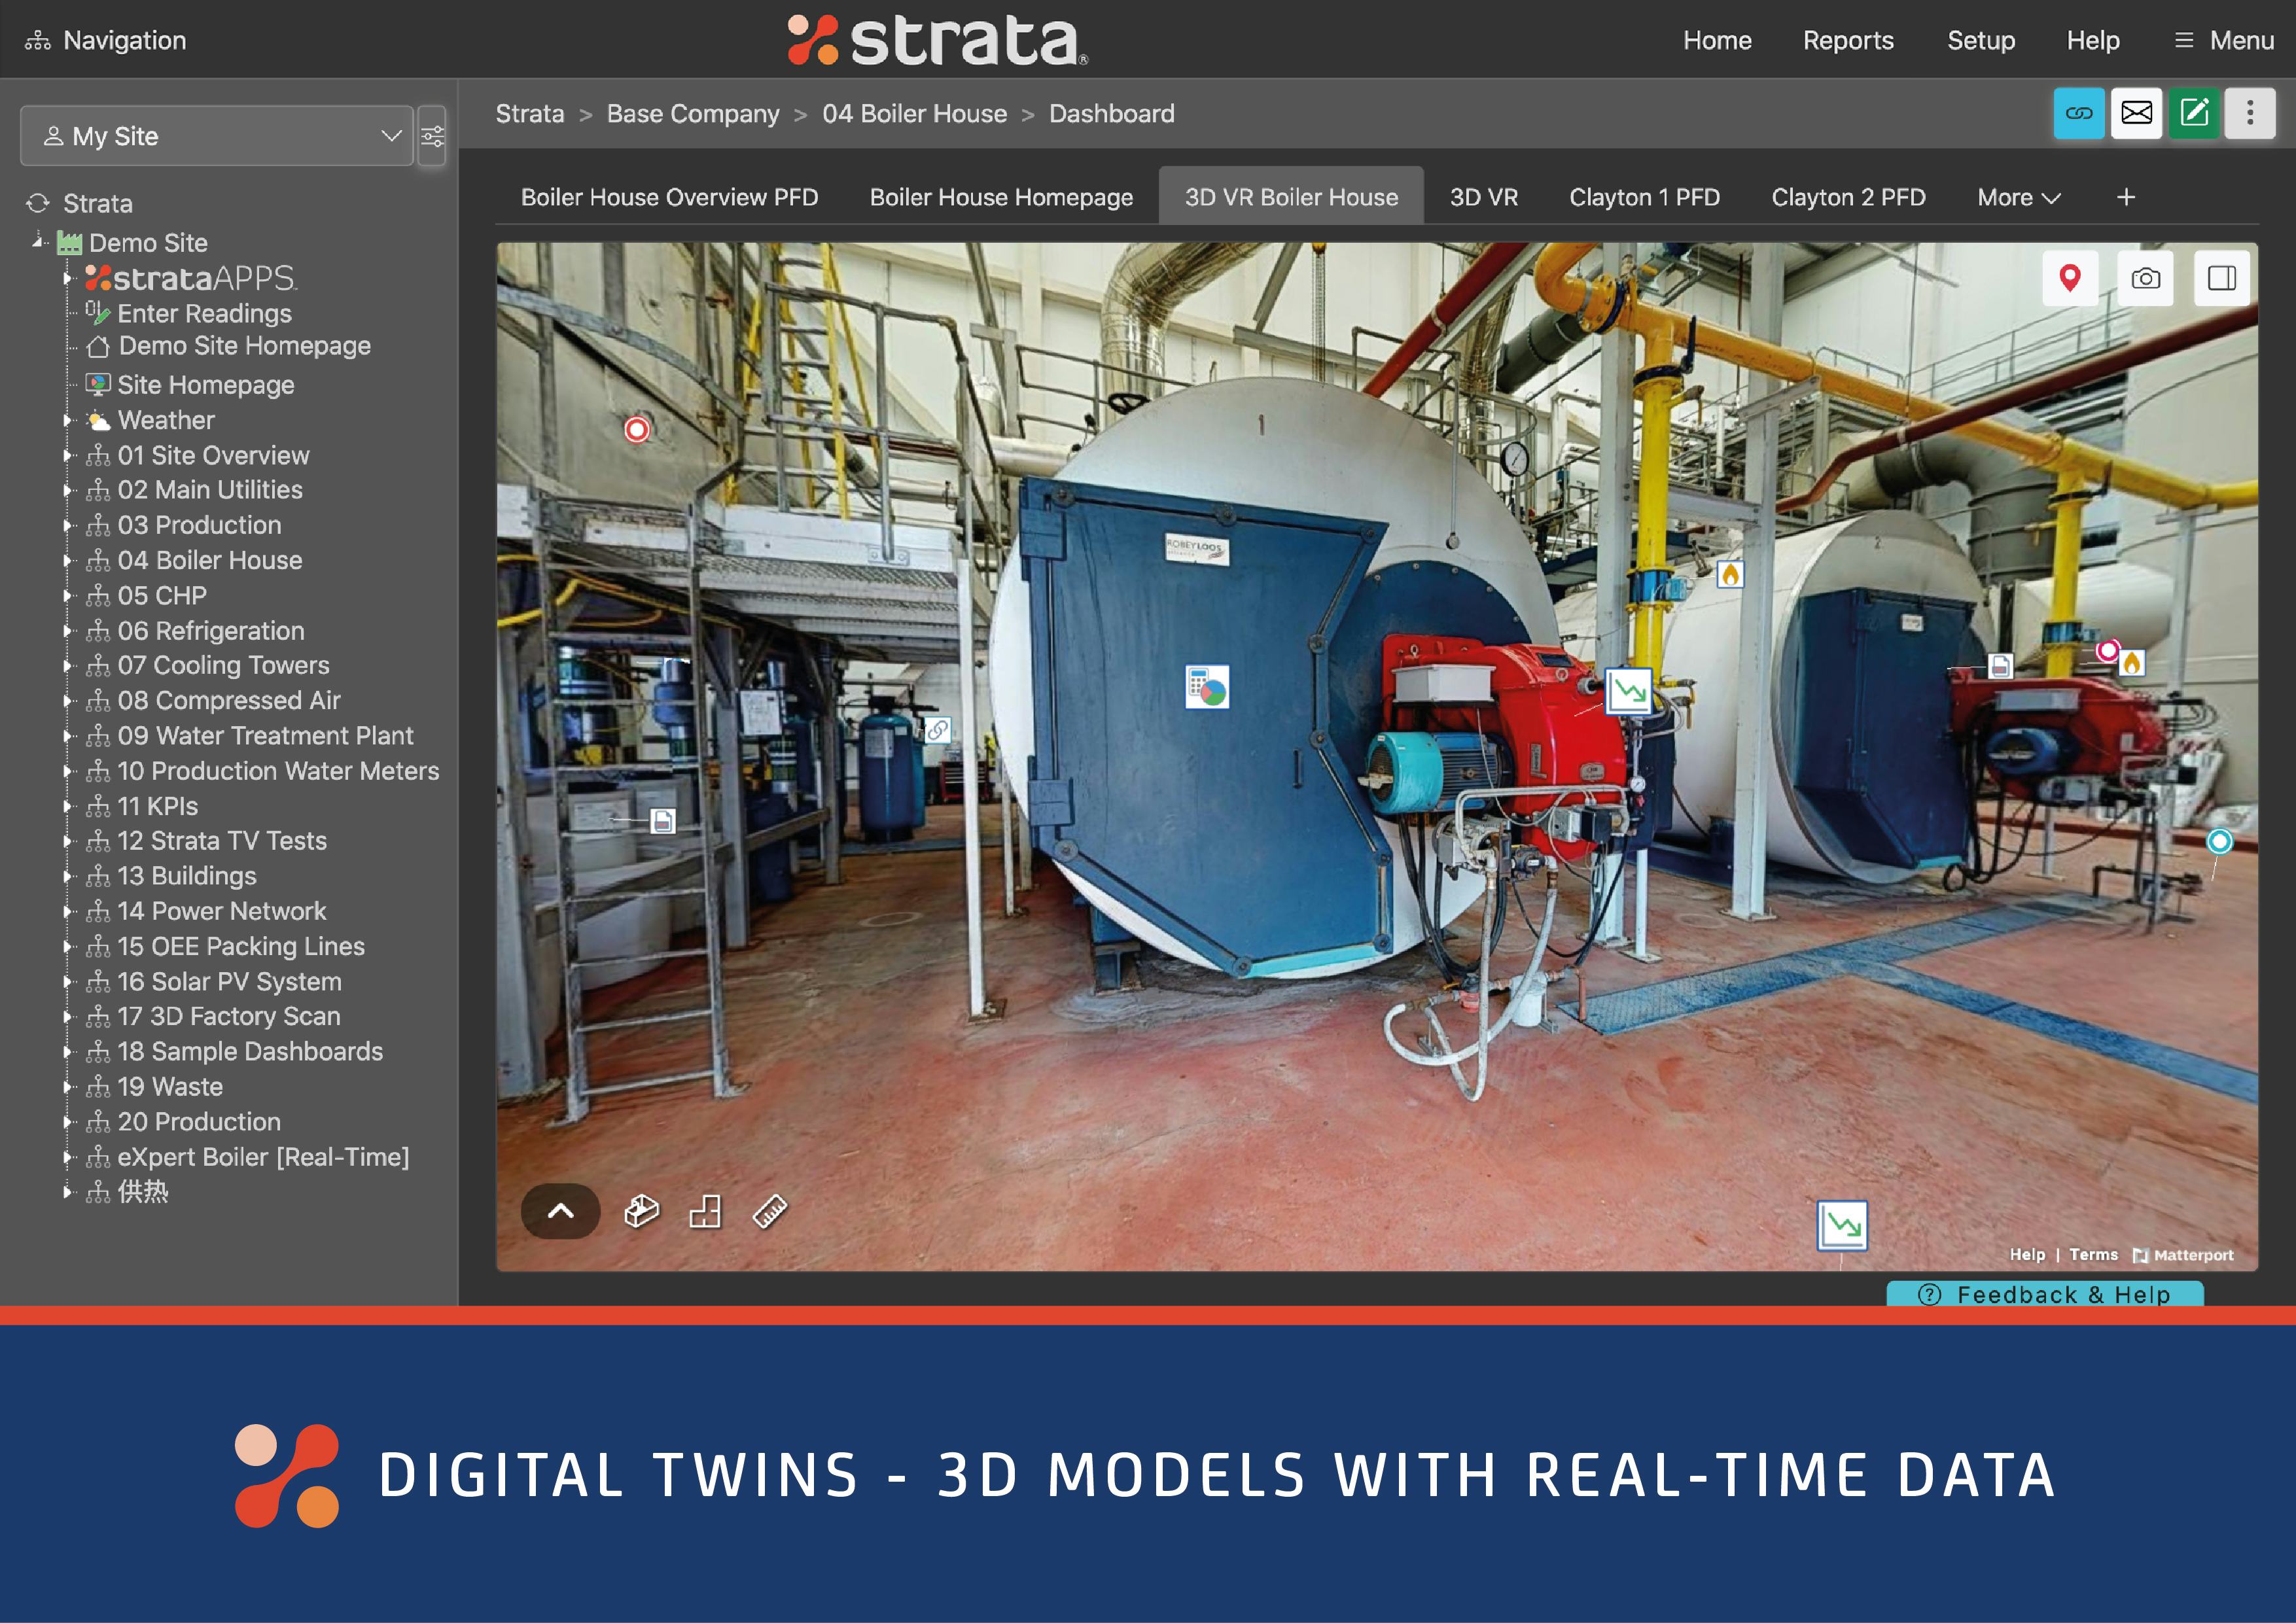Open Help in top menu
Screen dimensions: 2296x1623
tap(2093, 40)
